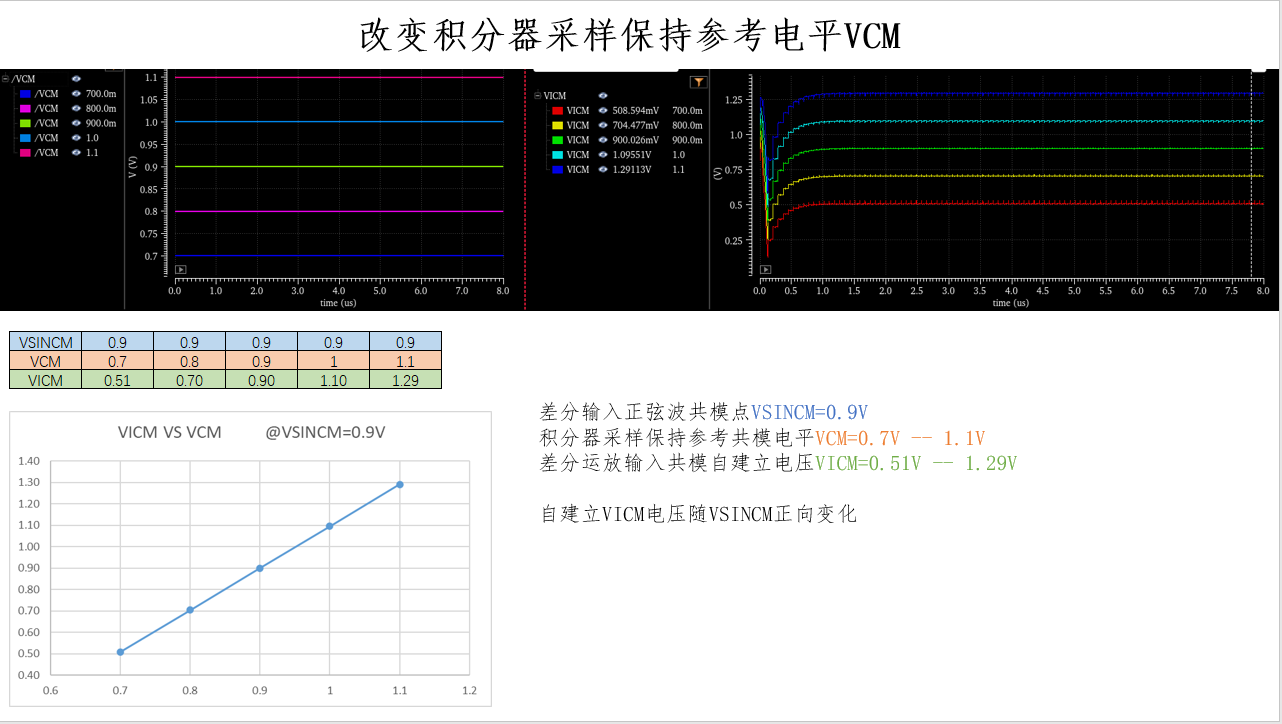Viewport: 1282px width, 724px height.
Task: Hide the /VCM 1.1 trace
Action: [76, 153]
